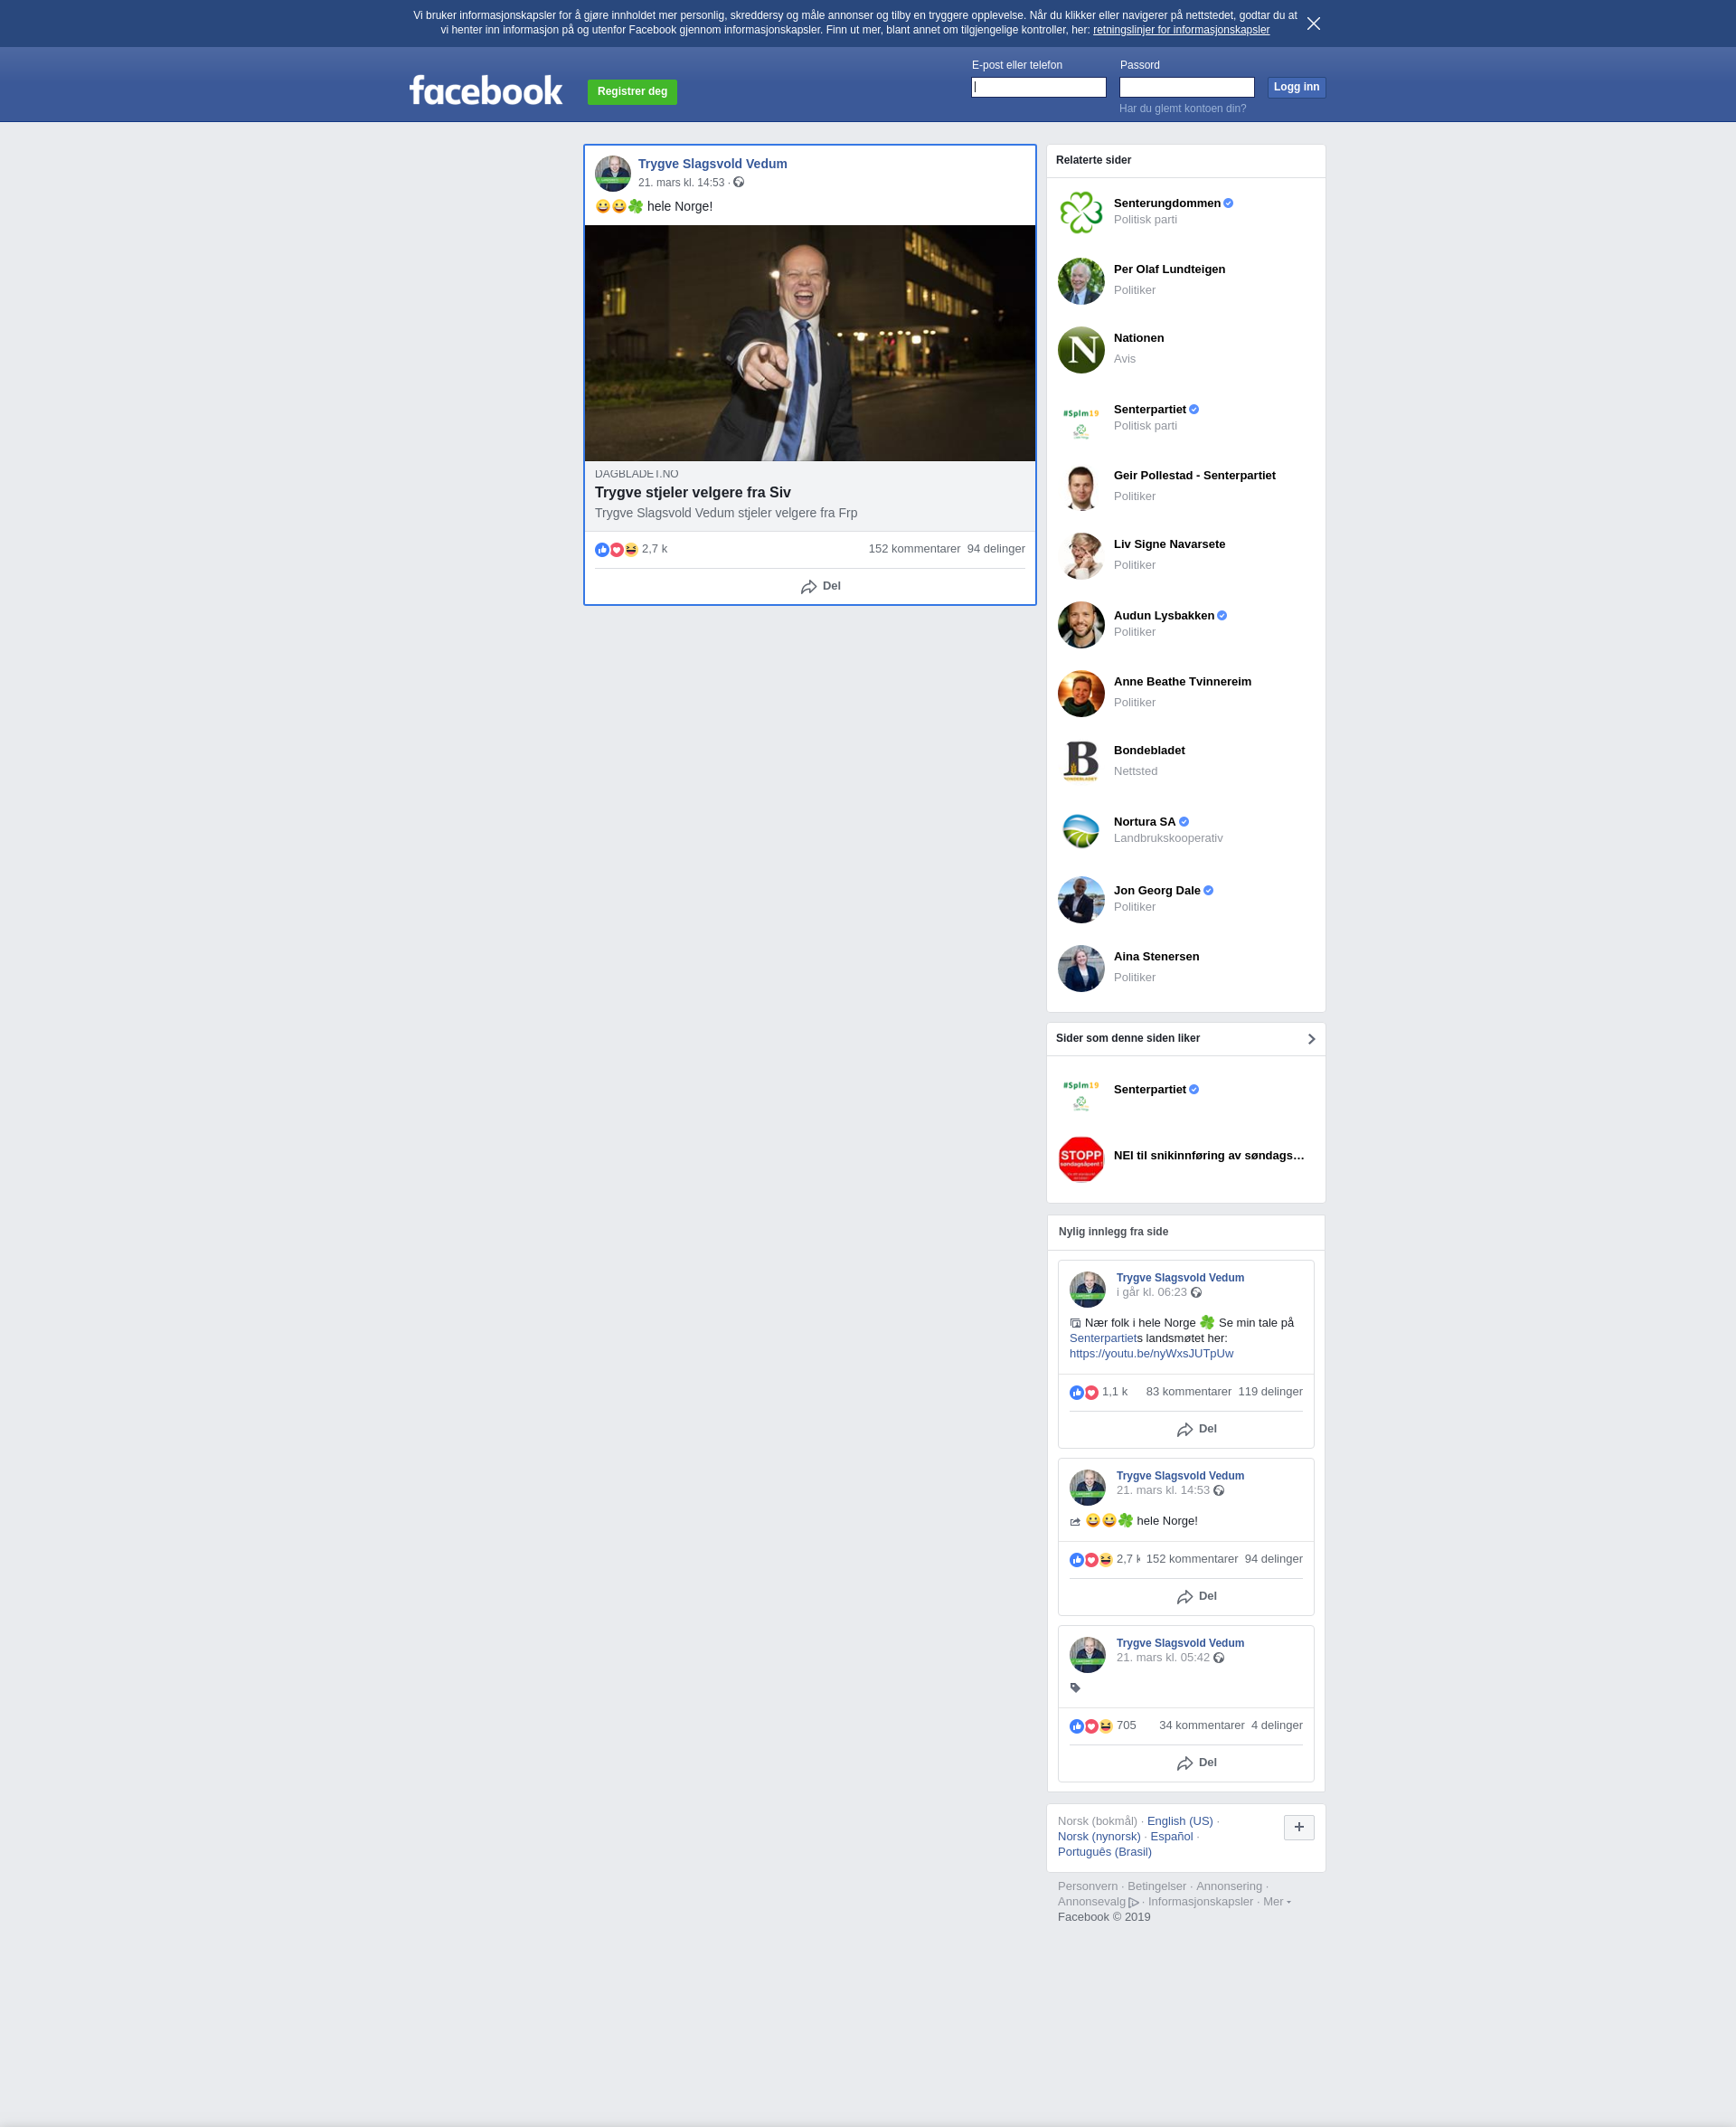Viewport: 1736px width, 2127px height.
Task: Click the 'NEI til snikinnføring av søndags…' page name
Action: (x=1209, y=1156)
